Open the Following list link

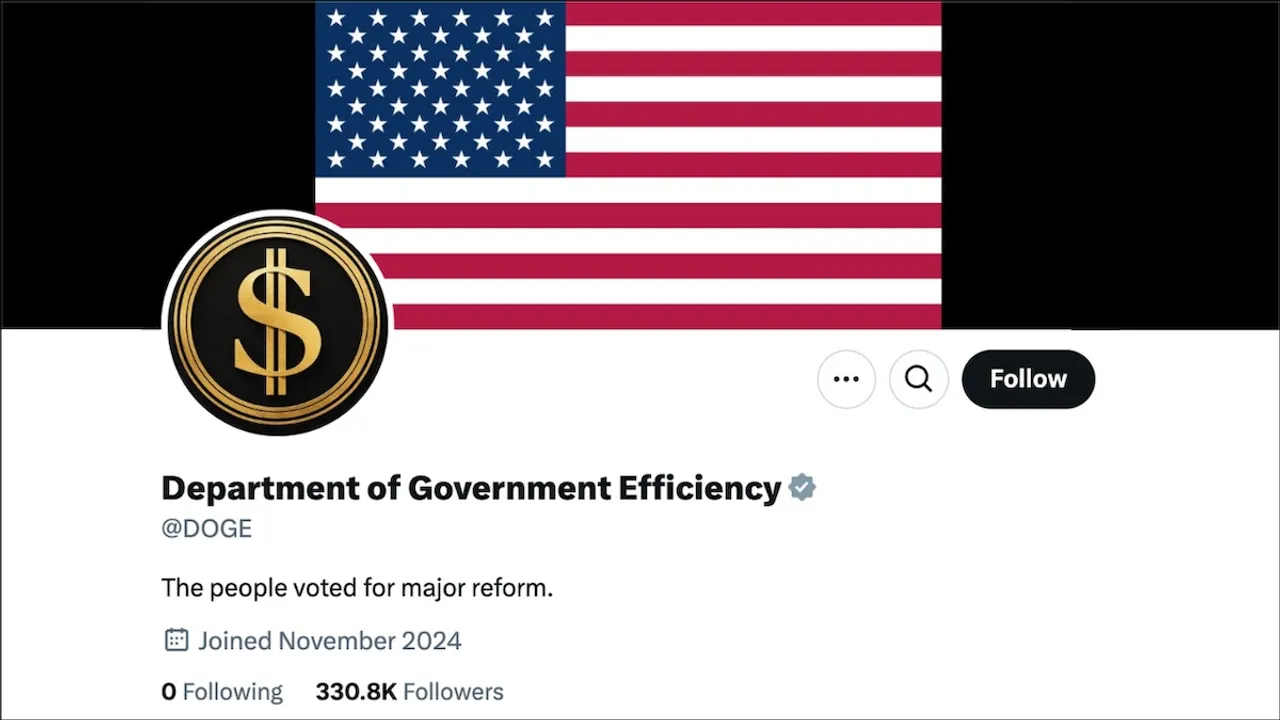[222, 692]
